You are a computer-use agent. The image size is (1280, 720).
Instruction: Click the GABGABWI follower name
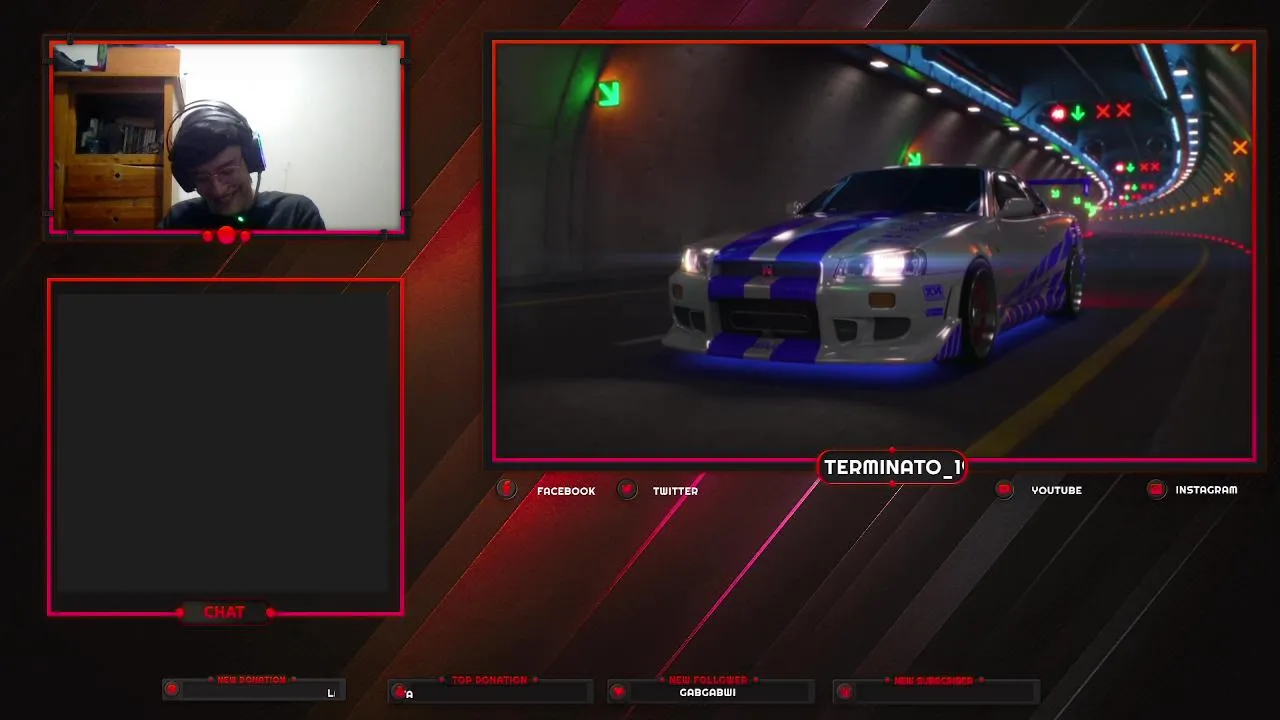(x=707, y=692)
